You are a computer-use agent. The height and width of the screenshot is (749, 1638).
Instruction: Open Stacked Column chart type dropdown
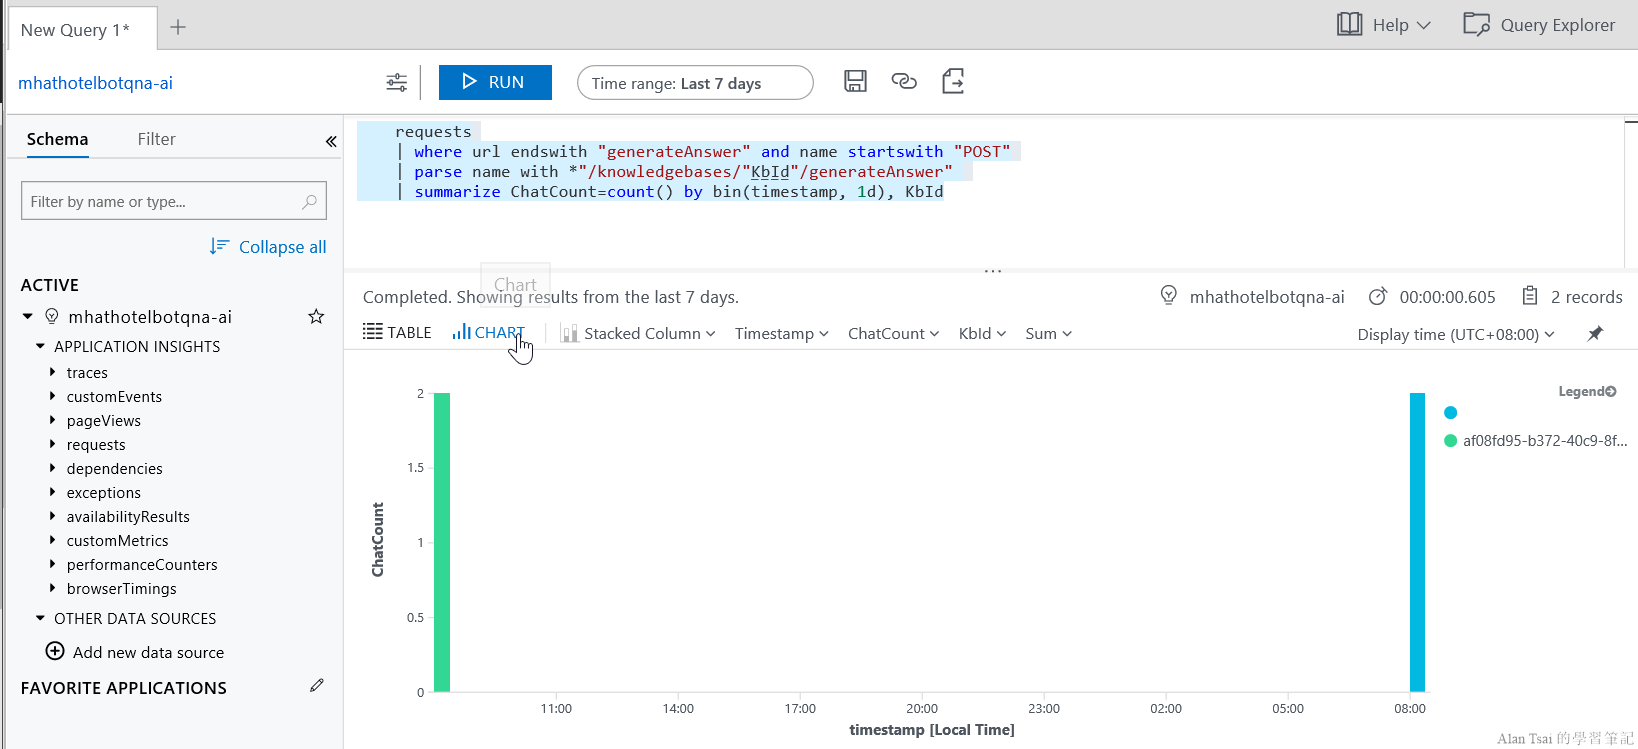point(639,334)
